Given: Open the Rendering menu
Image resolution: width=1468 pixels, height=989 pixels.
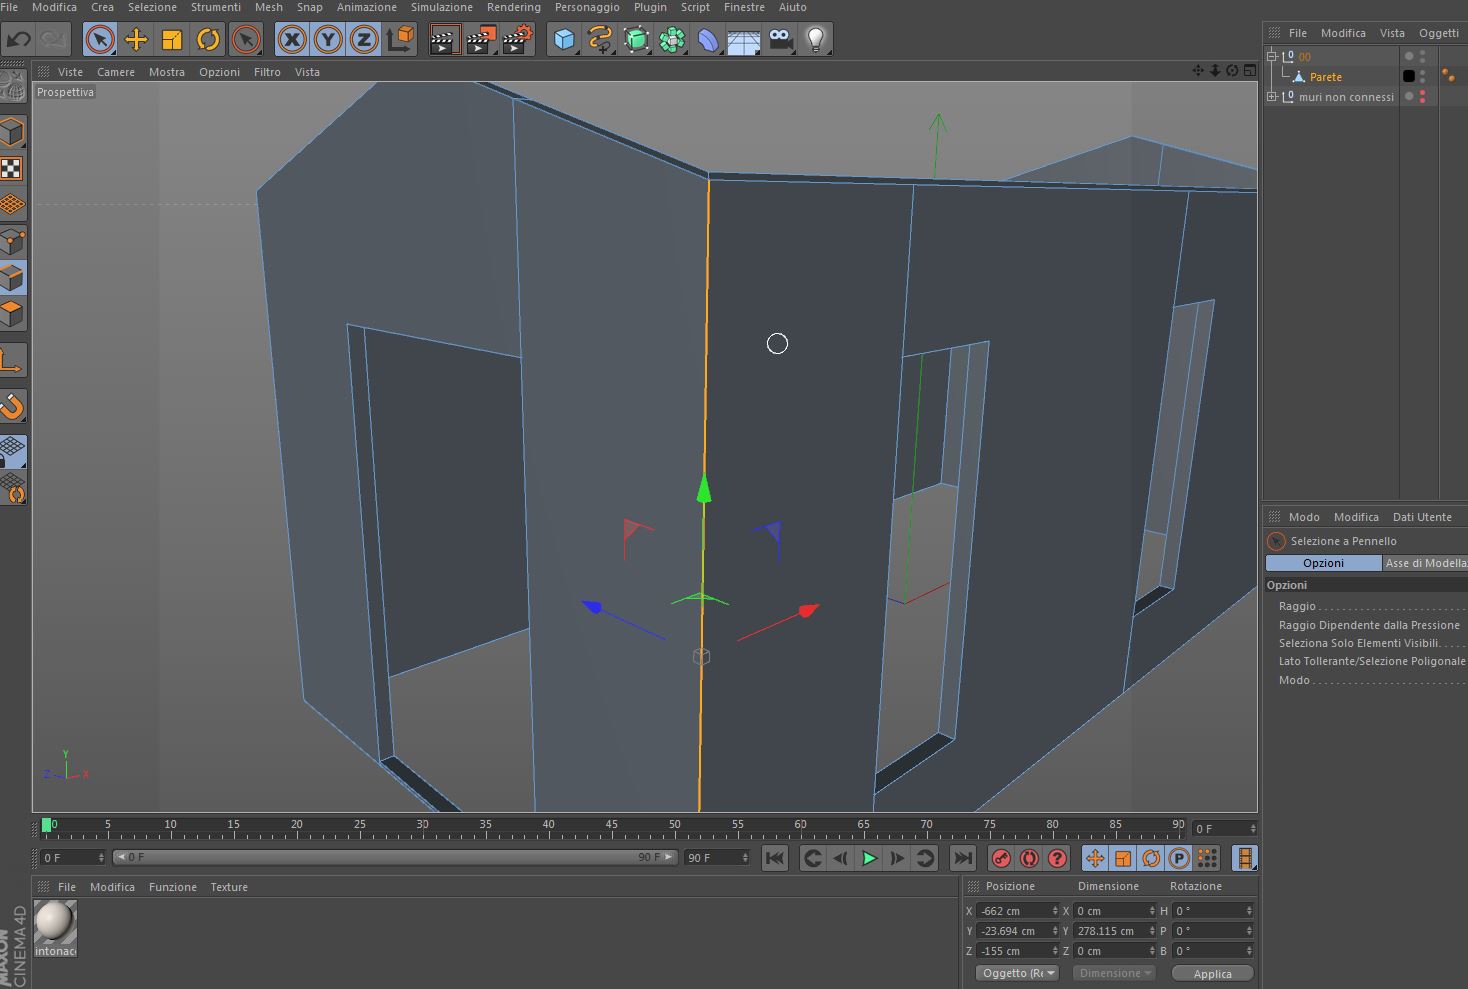Looking at the screenshot, I should (514, 7).
